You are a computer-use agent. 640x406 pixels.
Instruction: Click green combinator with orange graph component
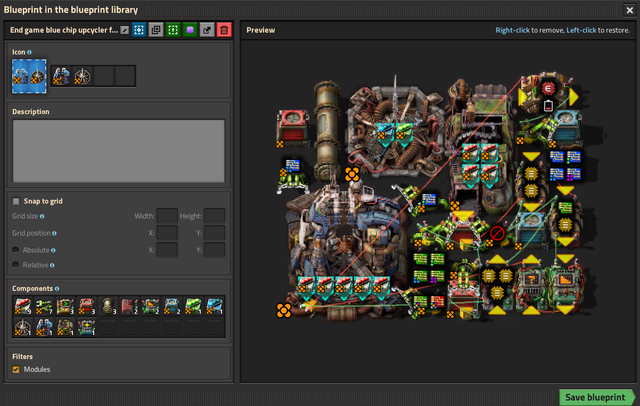click(x=150, y=306)
